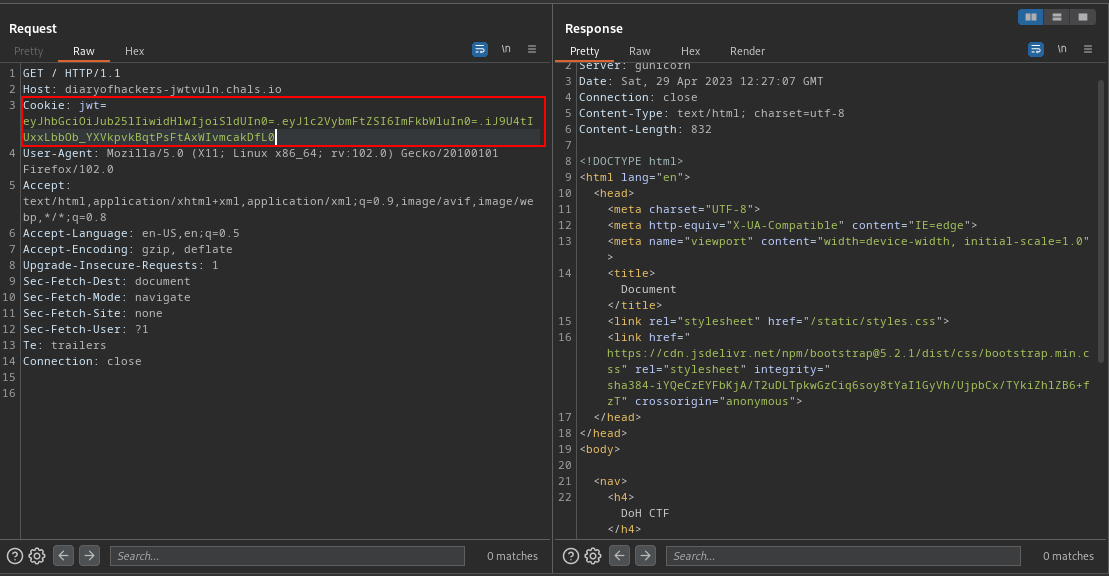Switch to the combined tabbed layout view
This screenshot has width=1109, height=576.
click(x=1083, y=17)
